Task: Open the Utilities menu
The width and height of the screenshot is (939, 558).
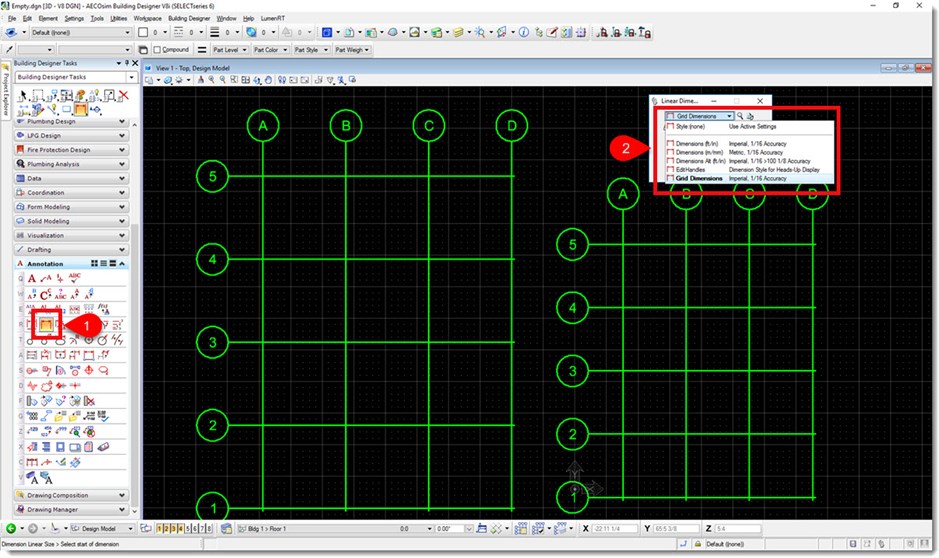Action: [x=119, y=19]
